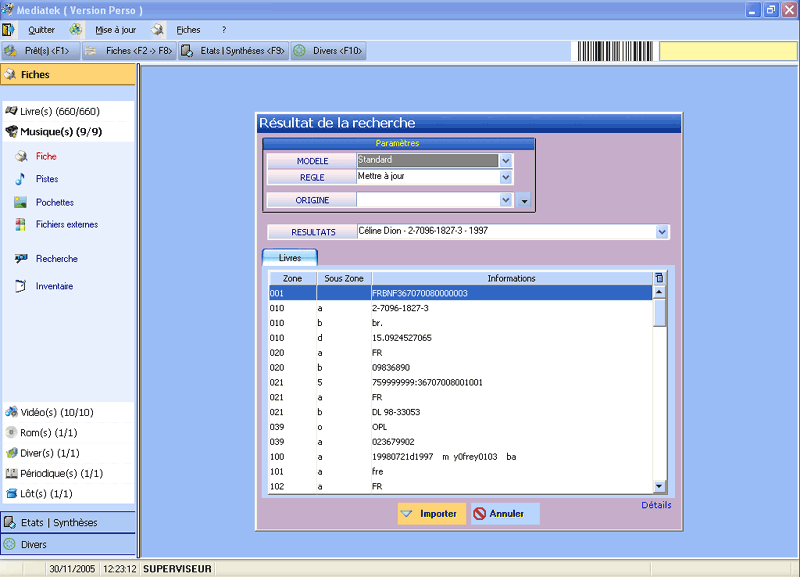
Task: Expand the ORIGINE dropdown arrow
Action: pyautogui.click(x=506, y=200)
